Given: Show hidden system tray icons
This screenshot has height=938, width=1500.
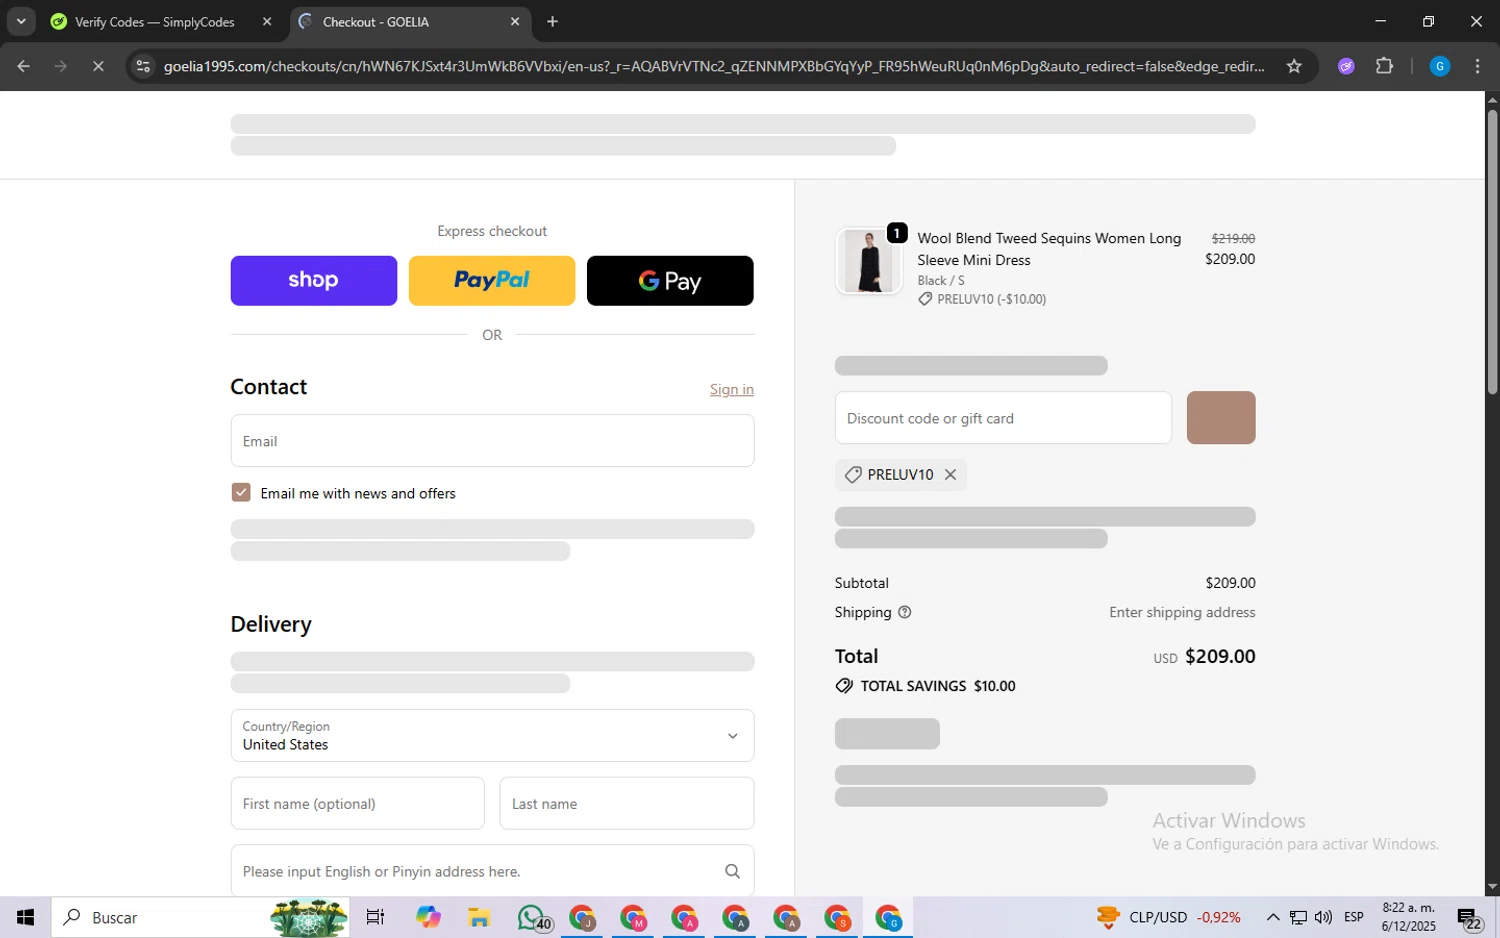Looking at the screenshot, I should (1272, 917).
